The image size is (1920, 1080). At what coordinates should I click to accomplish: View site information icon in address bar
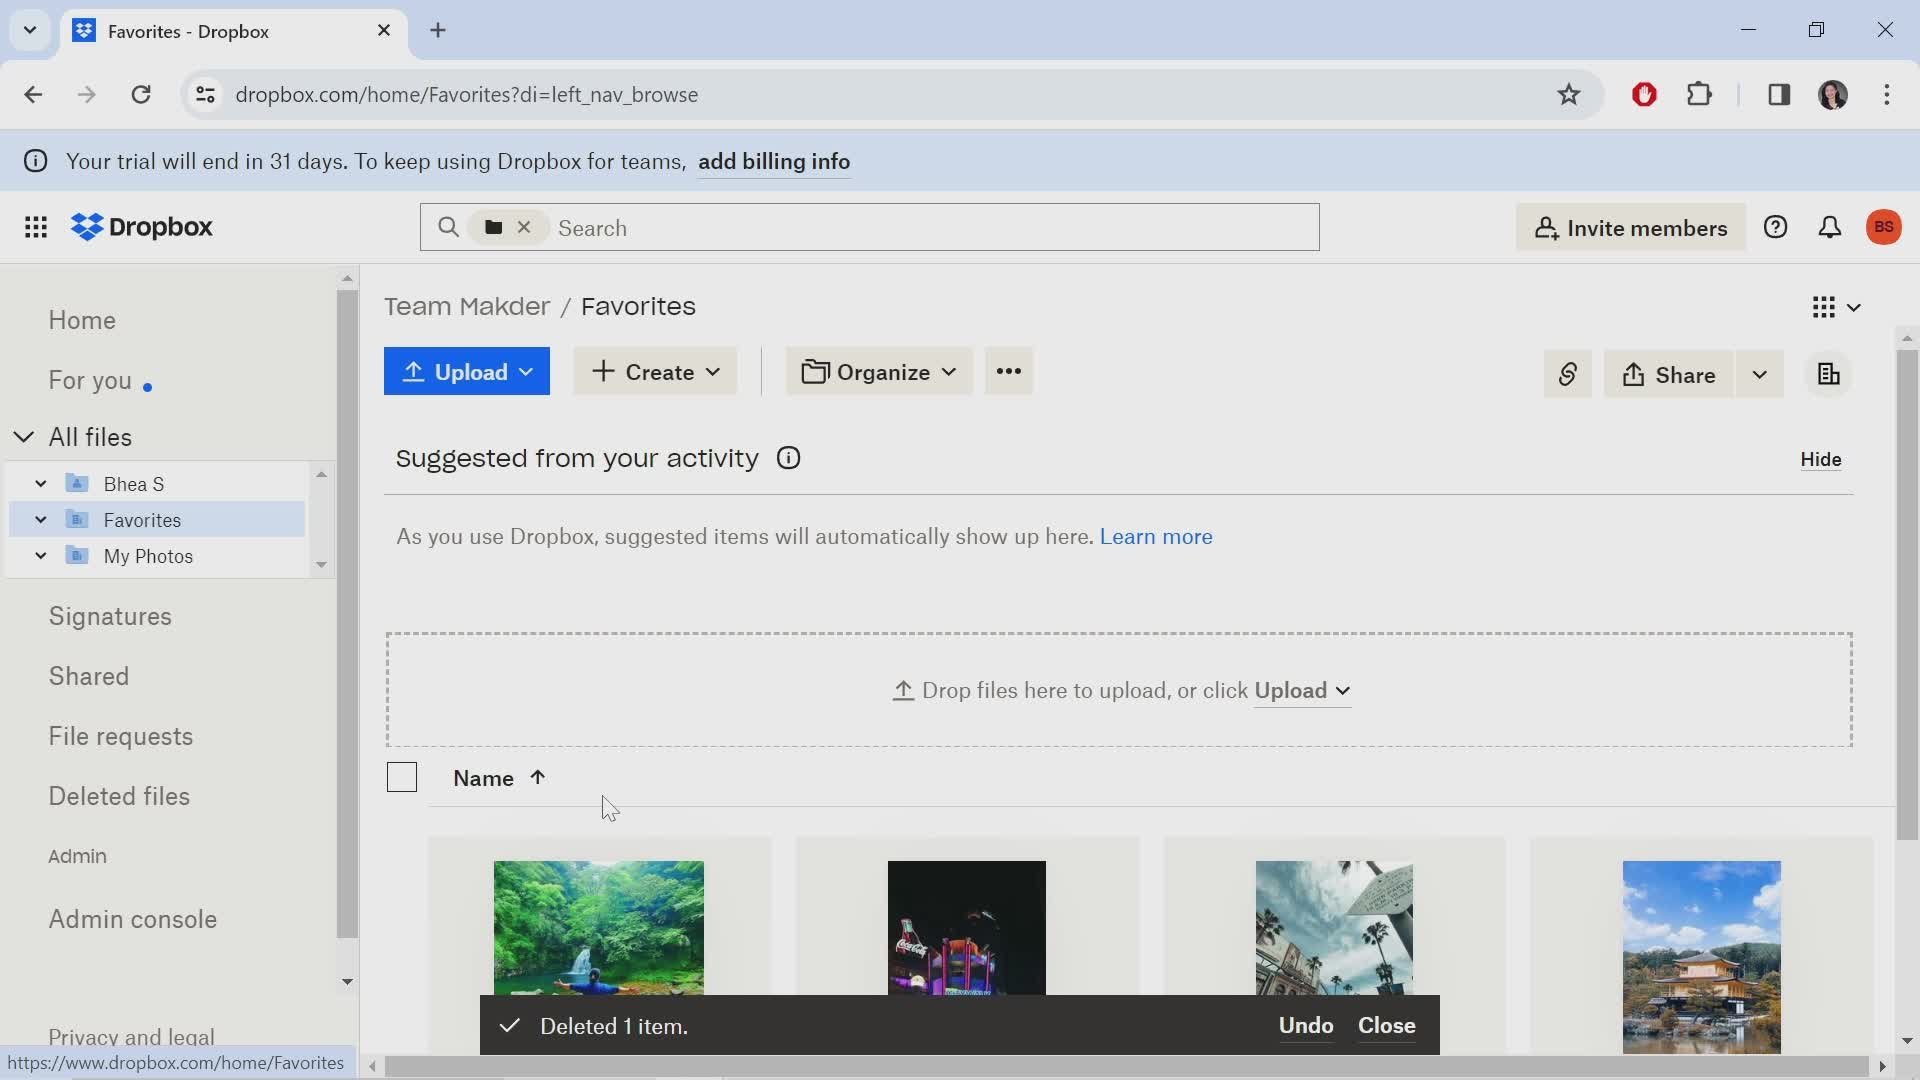(205, 95)
